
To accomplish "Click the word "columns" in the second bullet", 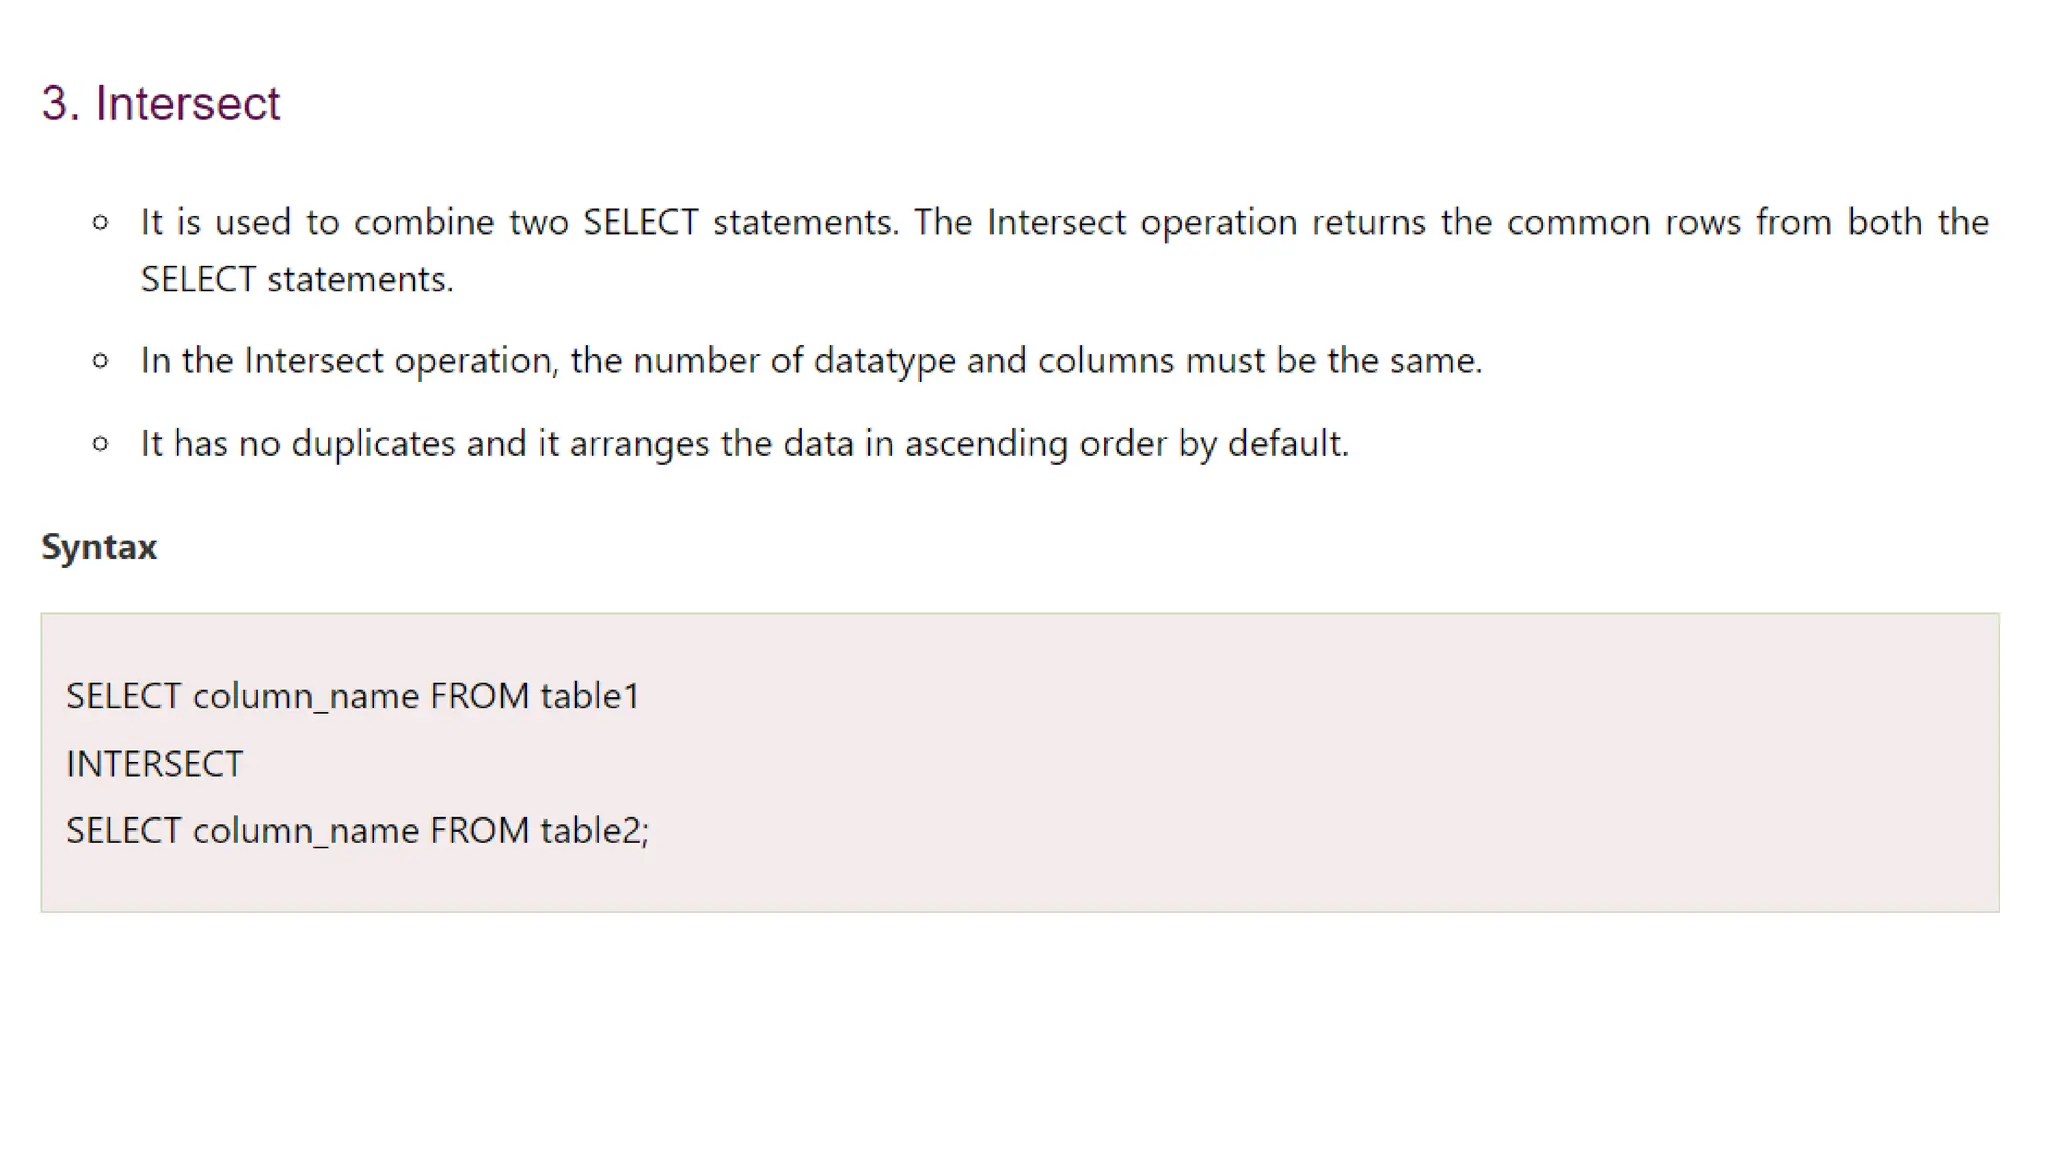I will point(1106,361).
